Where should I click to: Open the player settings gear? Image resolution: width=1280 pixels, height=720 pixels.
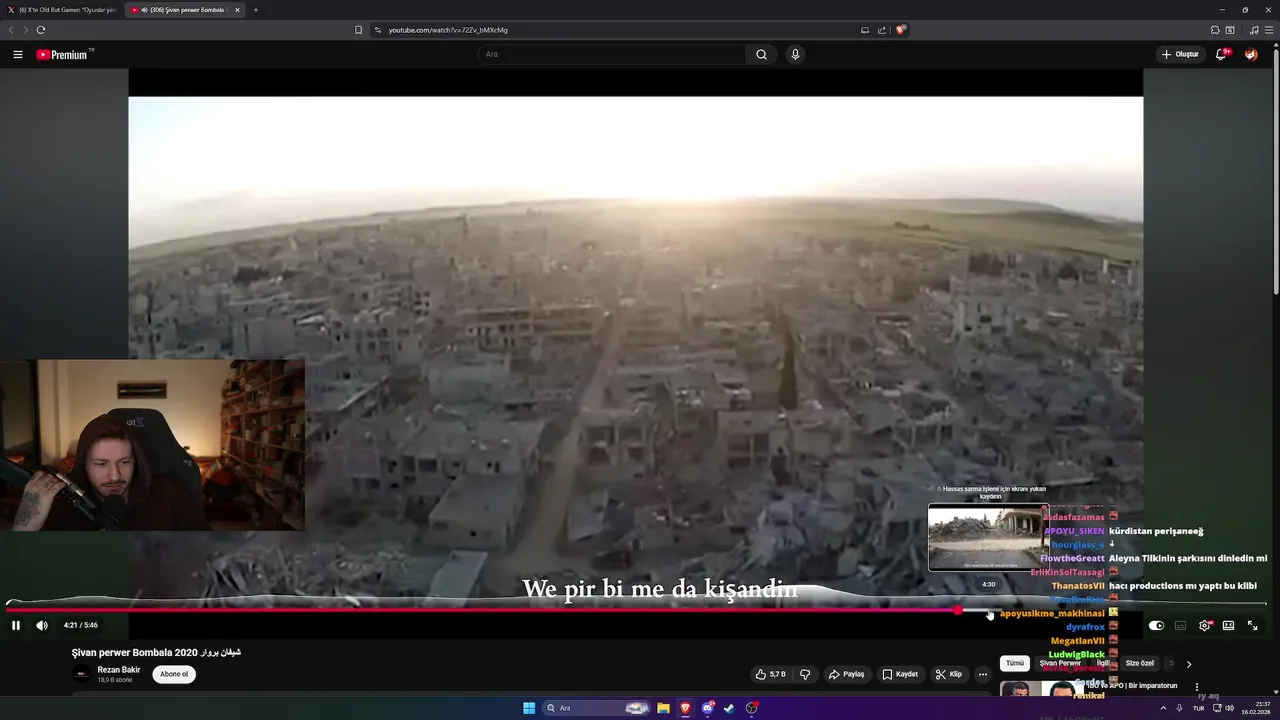click(1204, 625)
